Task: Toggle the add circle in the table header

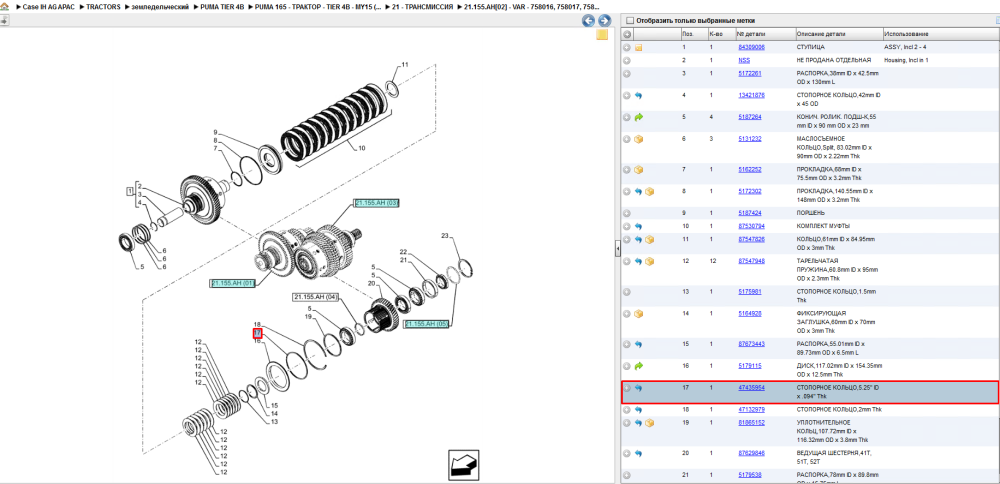Action: [627, 34]
